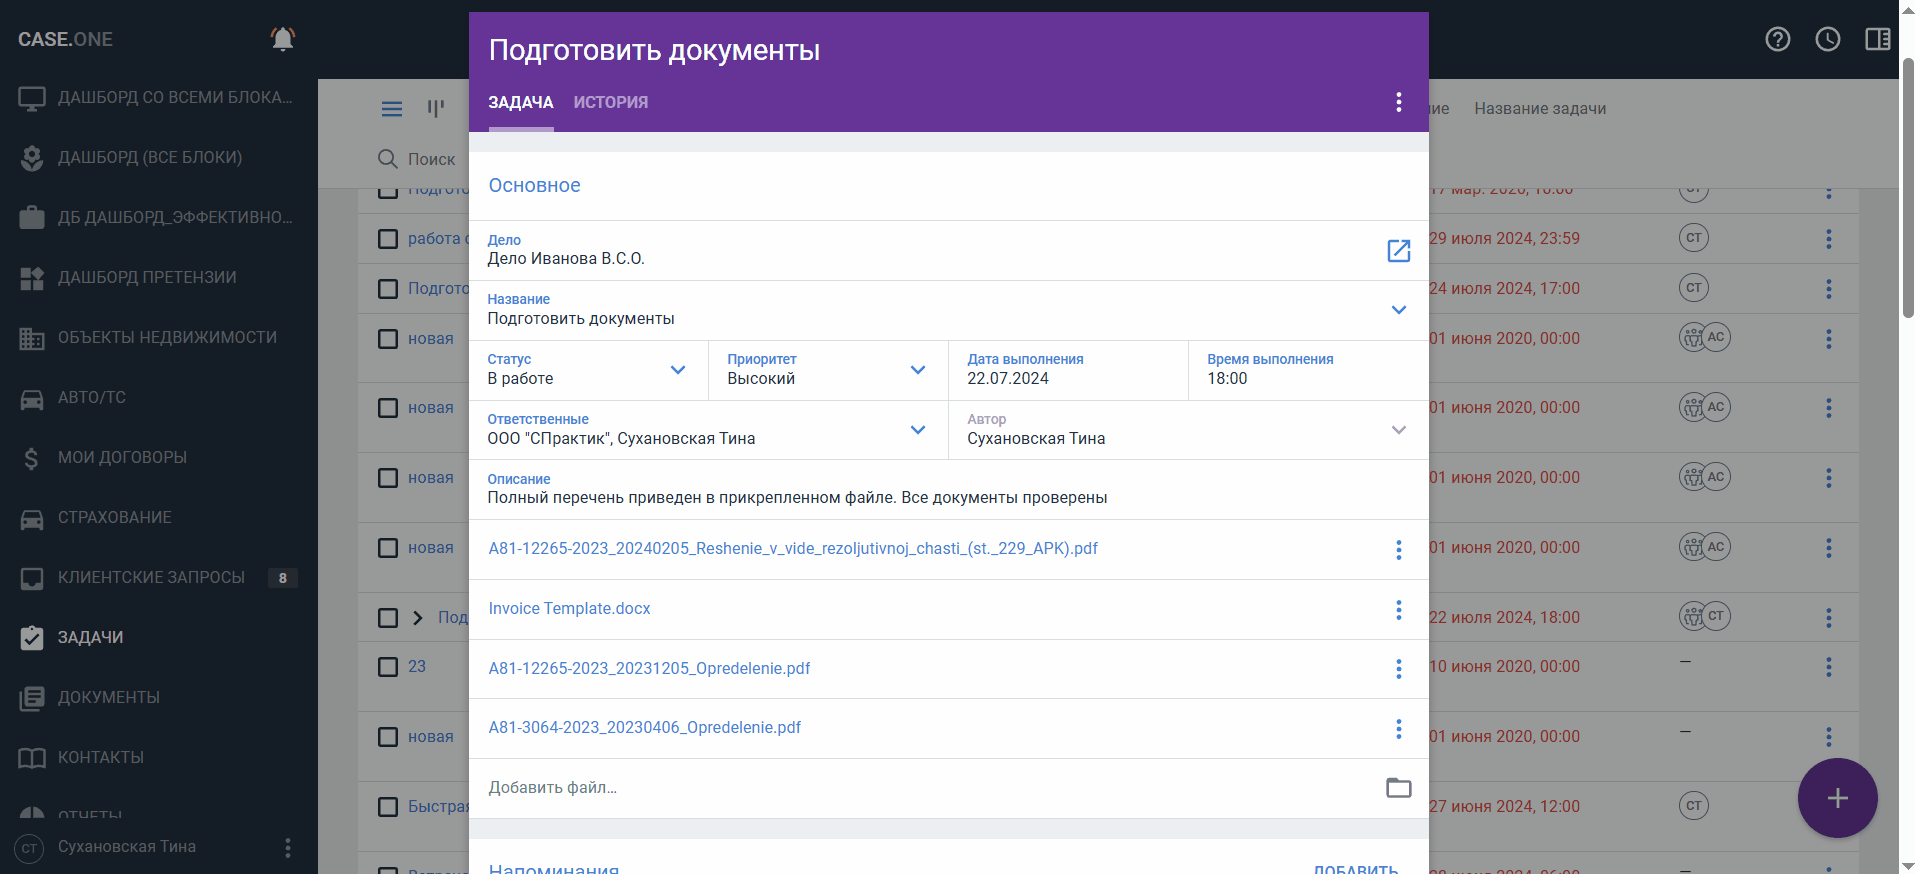Expand the Статус dropdown
This screenshot has height=874, width=1915.
678,370
